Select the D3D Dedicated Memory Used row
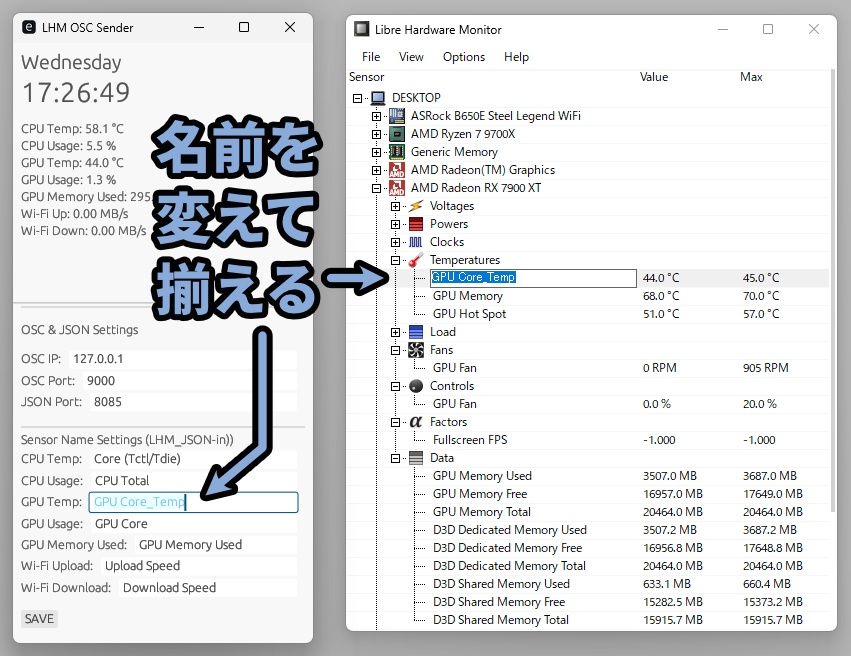The width and height of the screenshot is (851, 656). pos(588,530)
